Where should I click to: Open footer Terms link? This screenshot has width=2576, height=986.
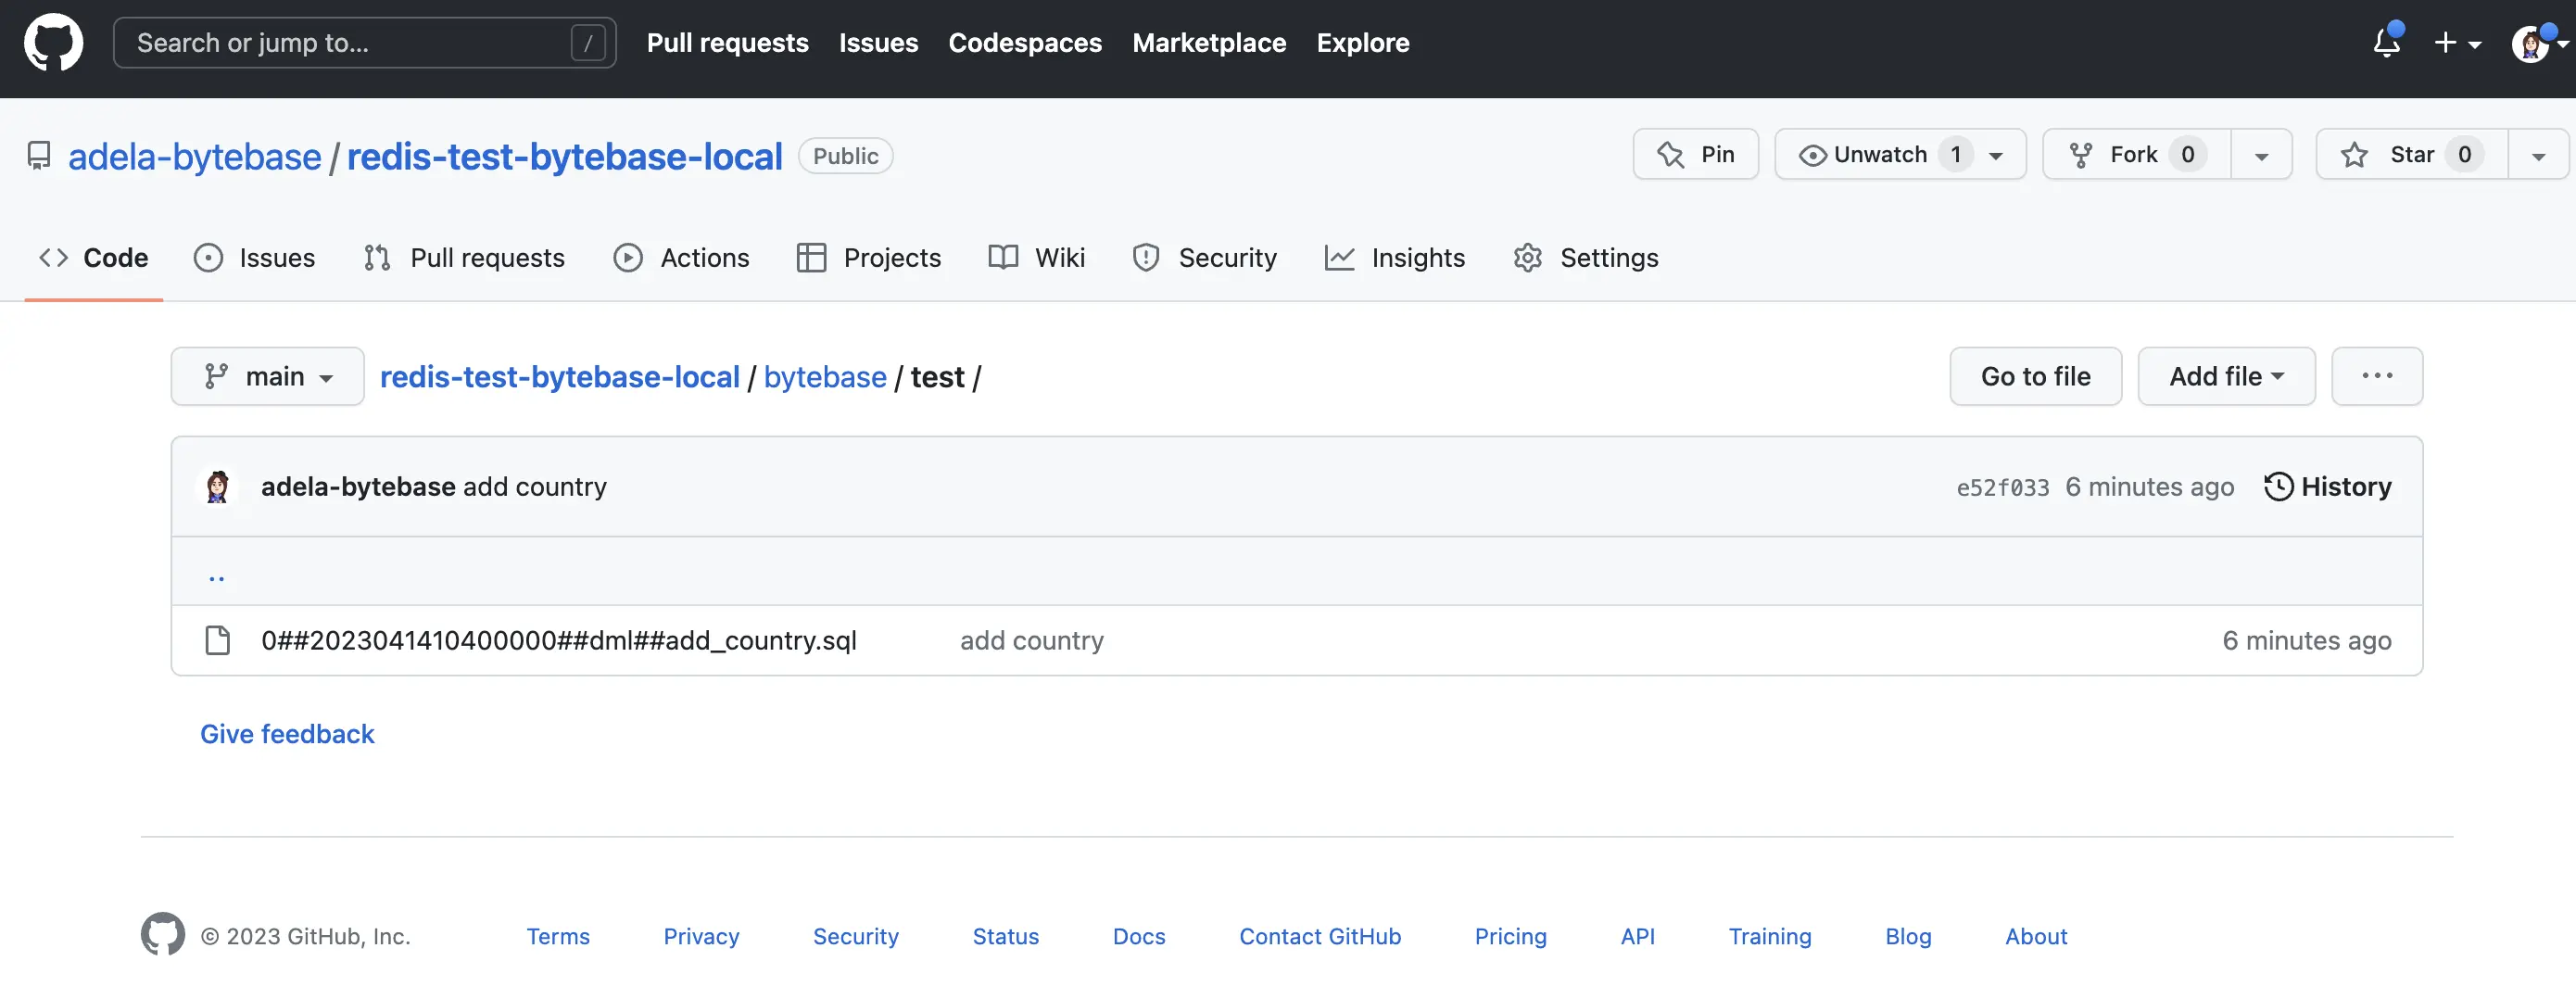[x=558, y=937]
